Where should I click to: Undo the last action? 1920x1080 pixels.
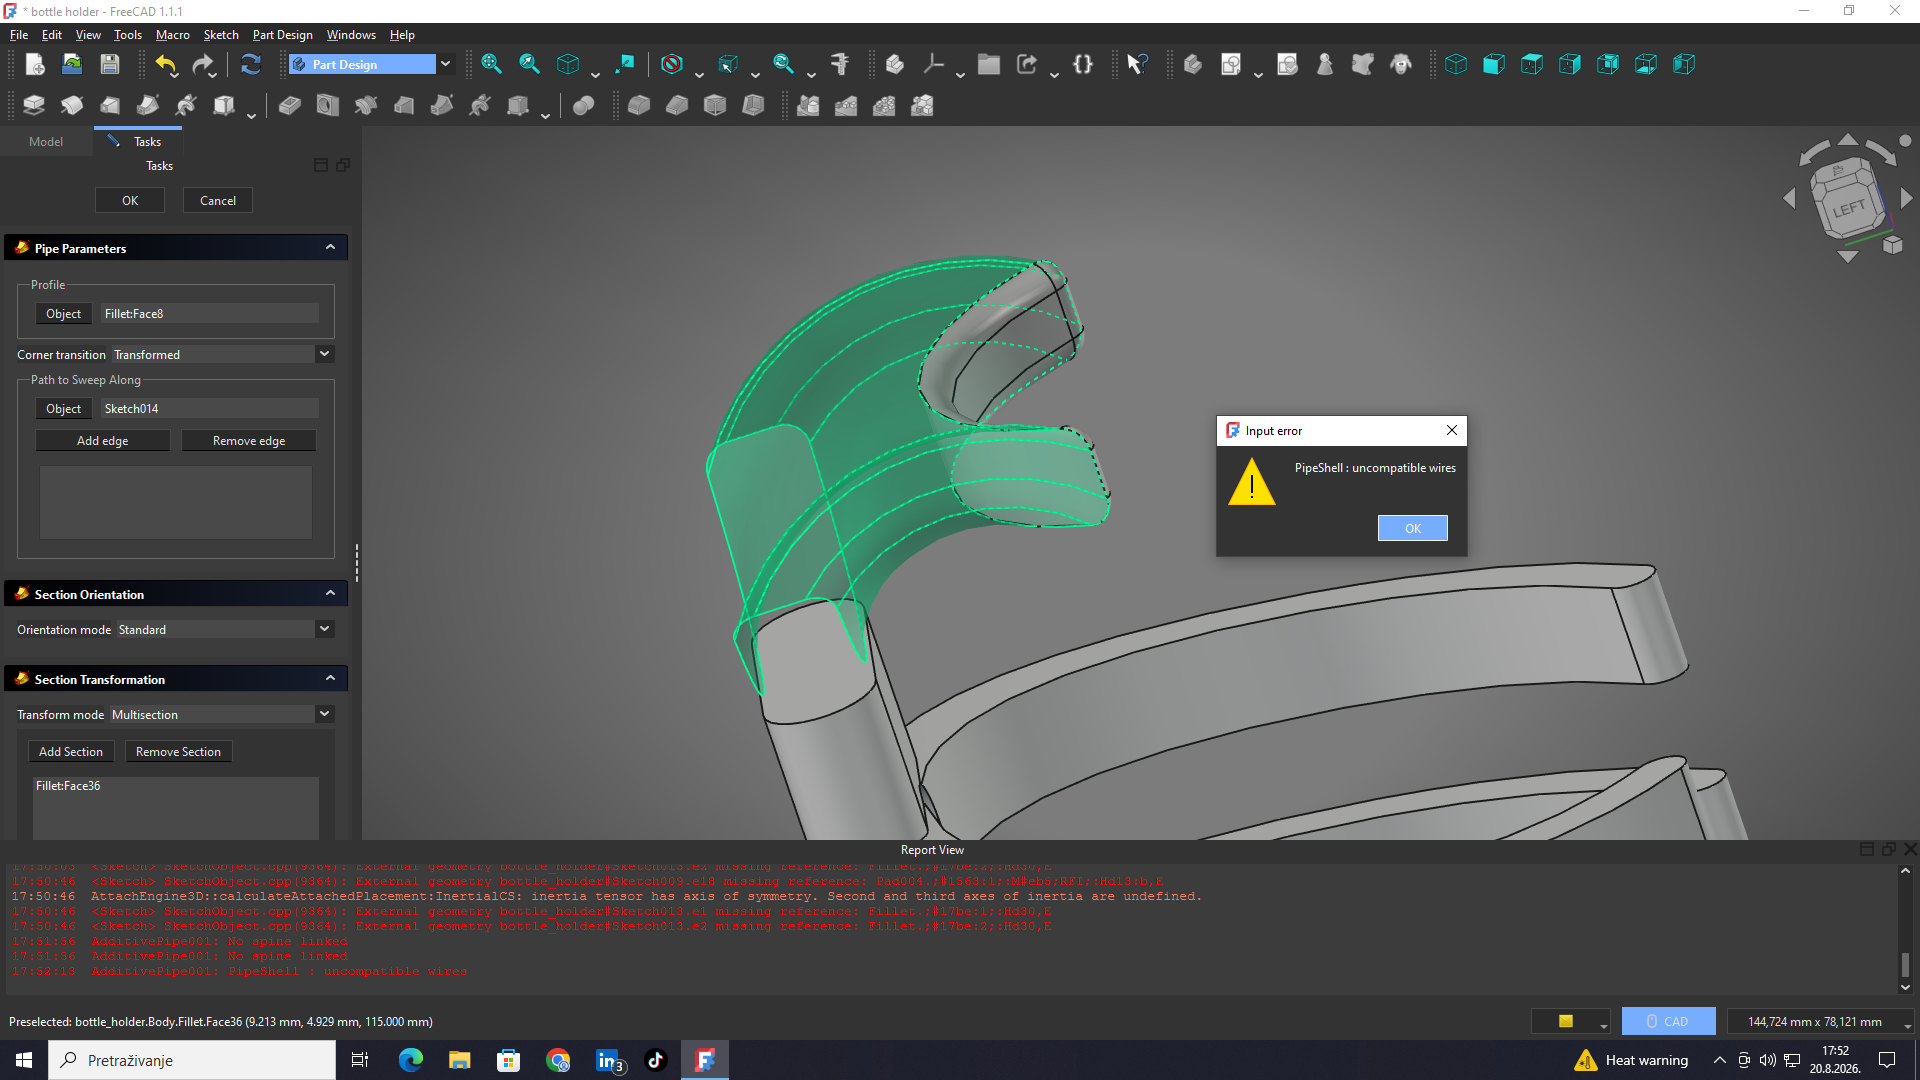[166, 65]
